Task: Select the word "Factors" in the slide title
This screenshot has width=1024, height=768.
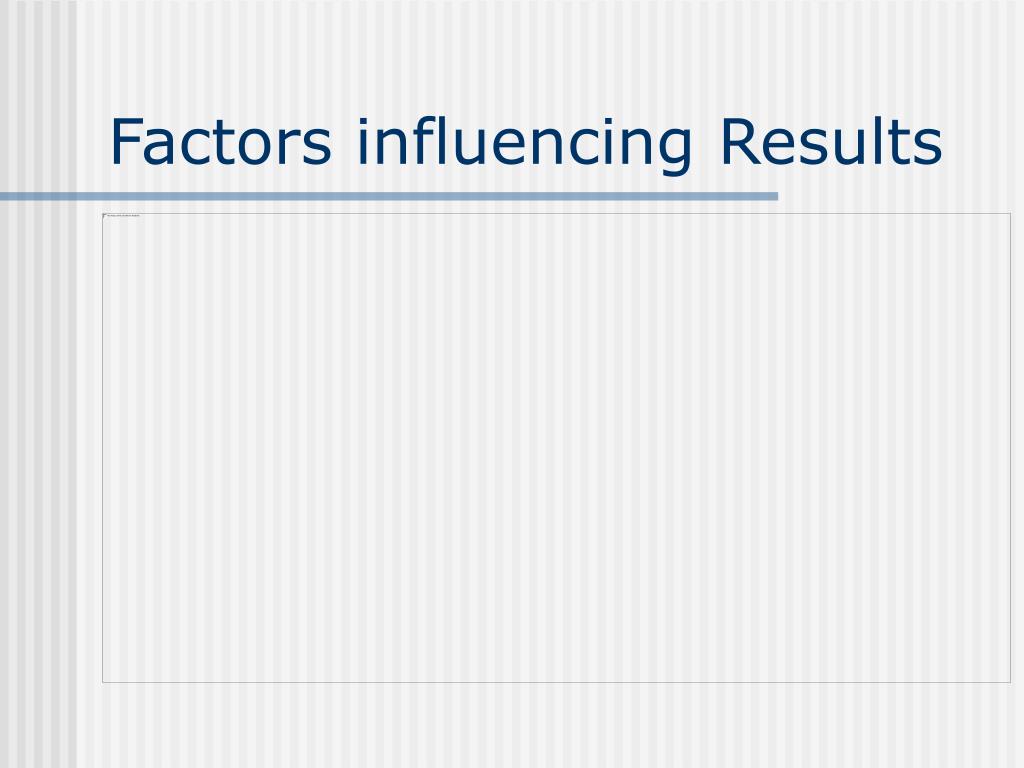Action: pyautogui.click(x=221, y=142)
